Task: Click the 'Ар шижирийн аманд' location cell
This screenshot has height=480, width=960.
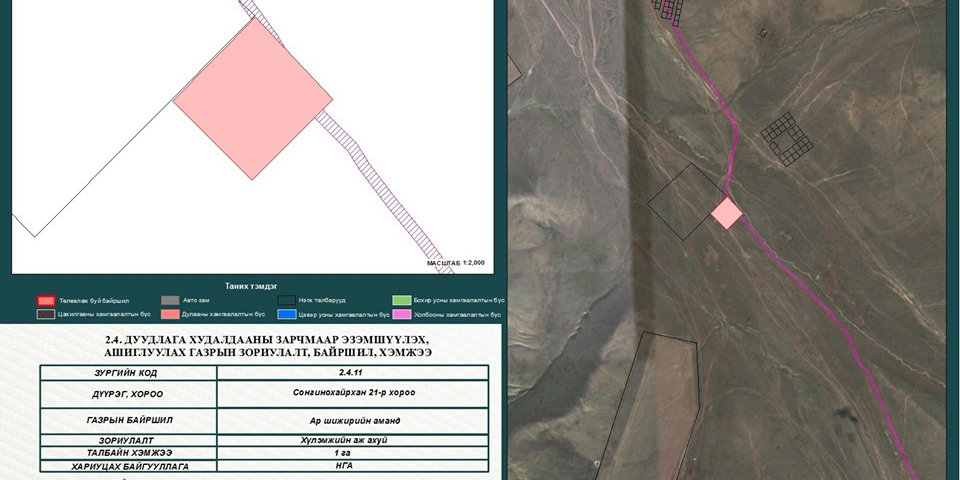Action: (352, 421)
